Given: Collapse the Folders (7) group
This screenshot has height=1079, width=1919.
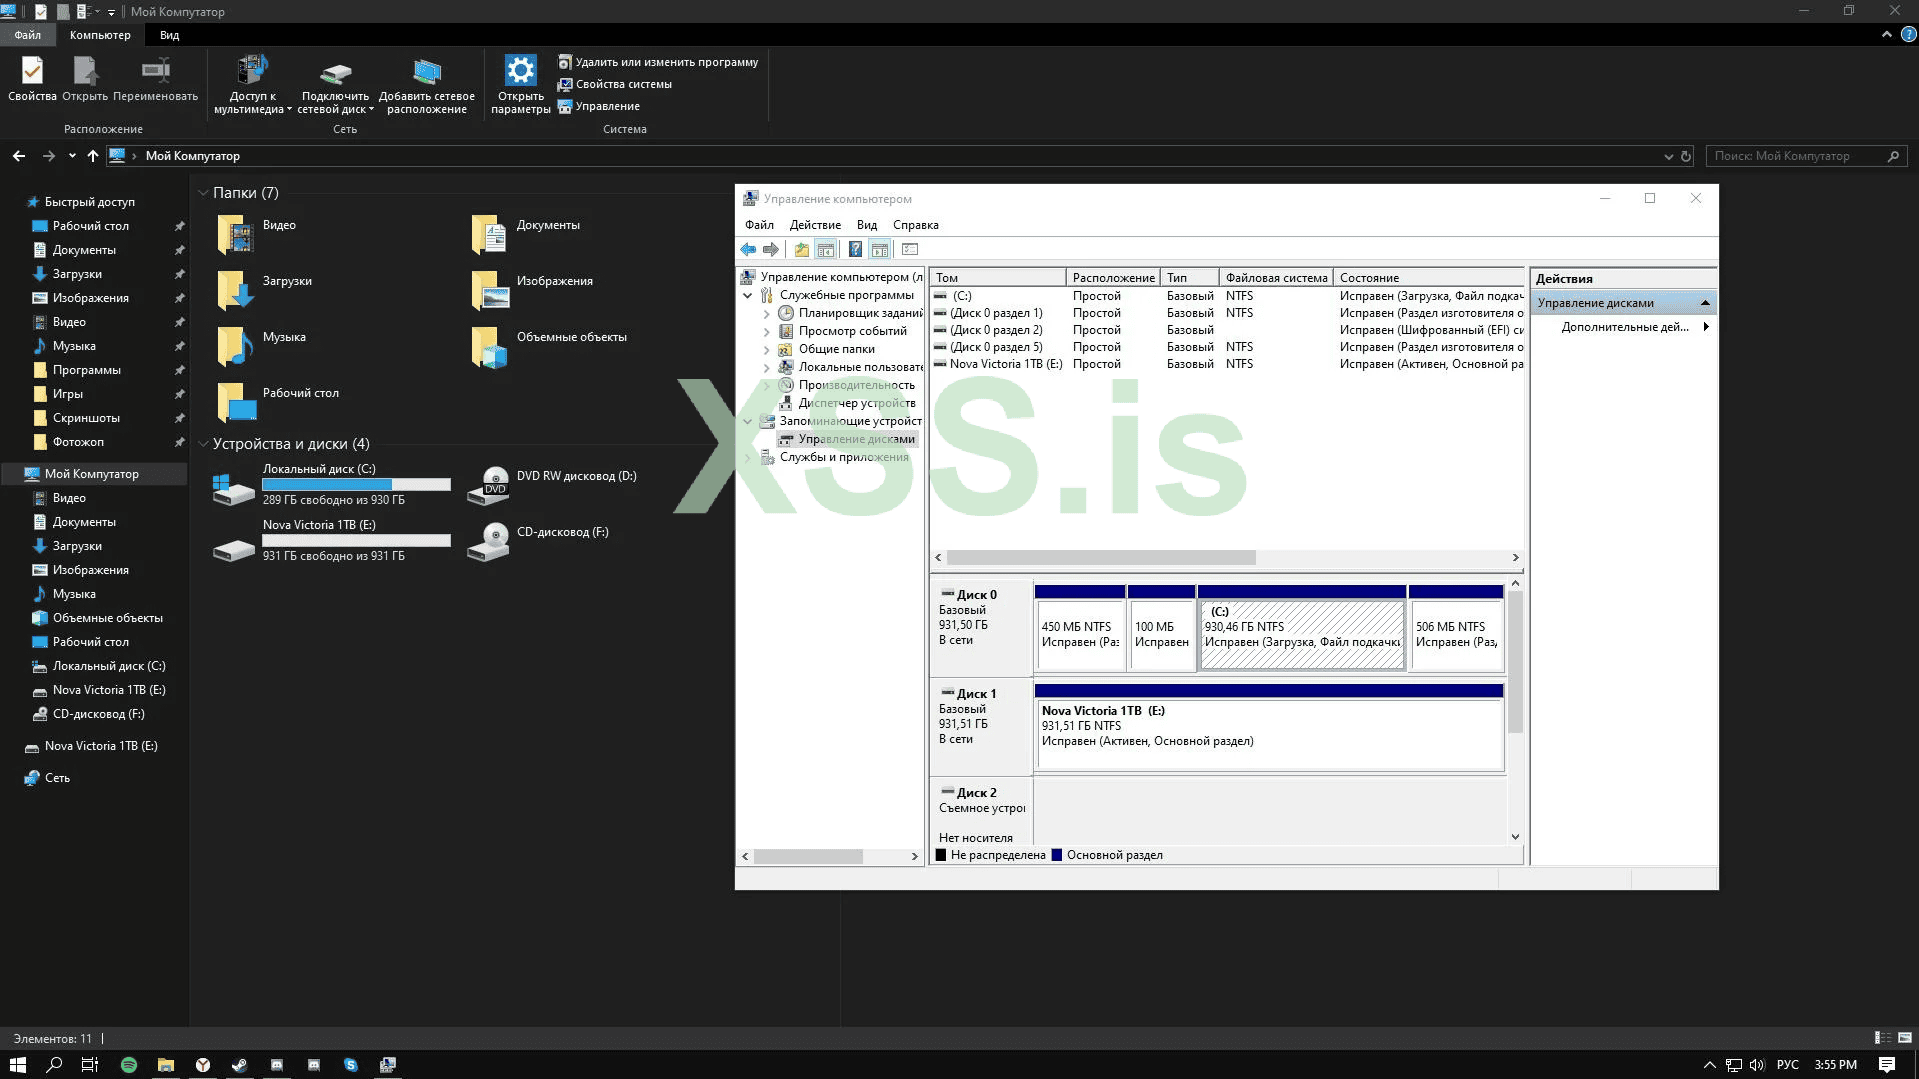Looking at the screenshot, I should coord(203,193).
